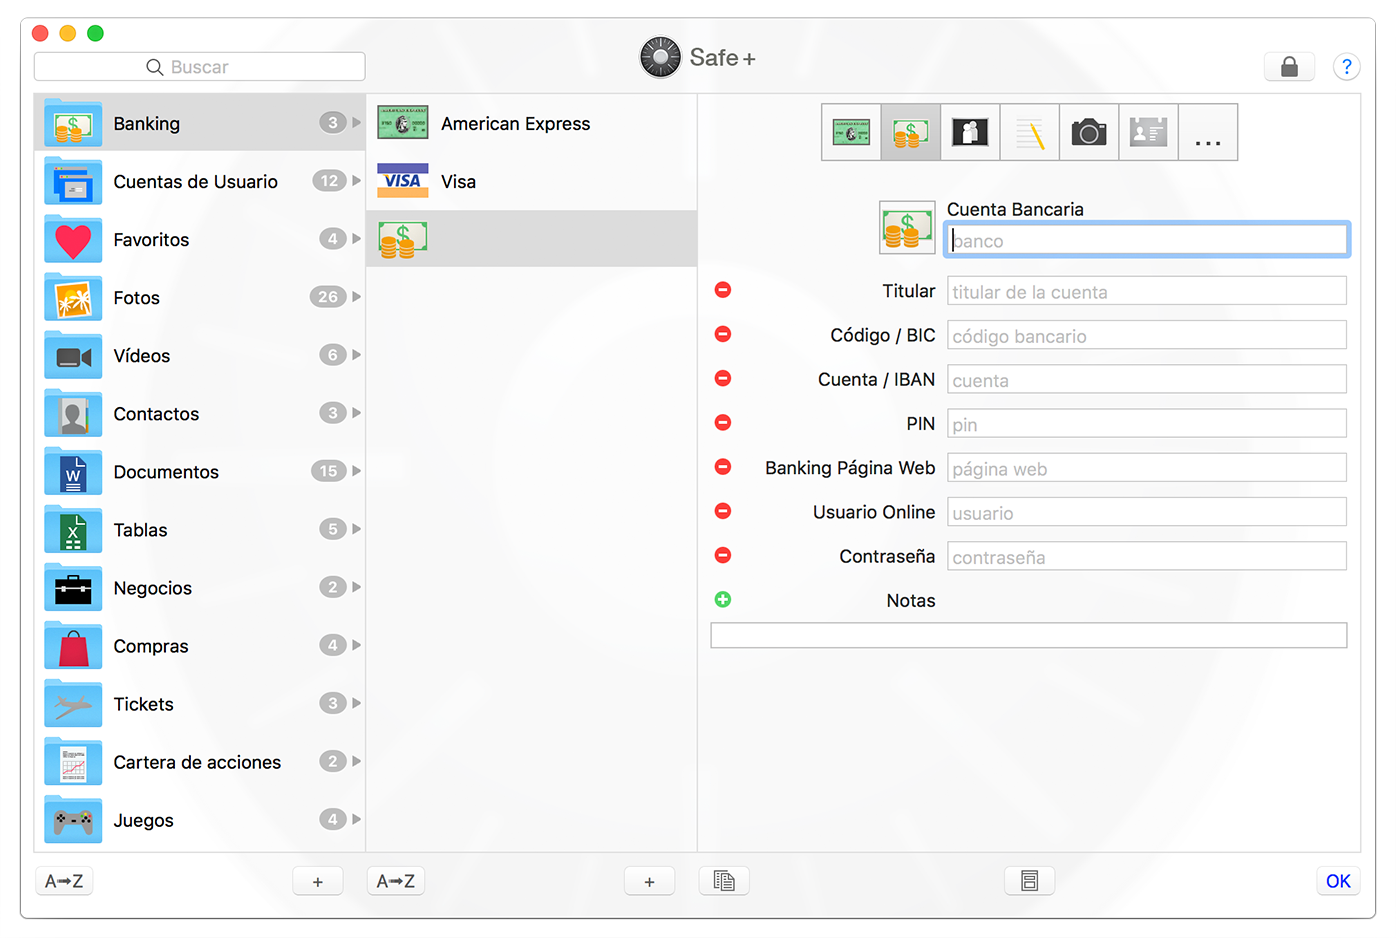This screenshot has height=940, width=1396.
Task: Select the camera photo template icon
Action: click(x=1089, y=132)
